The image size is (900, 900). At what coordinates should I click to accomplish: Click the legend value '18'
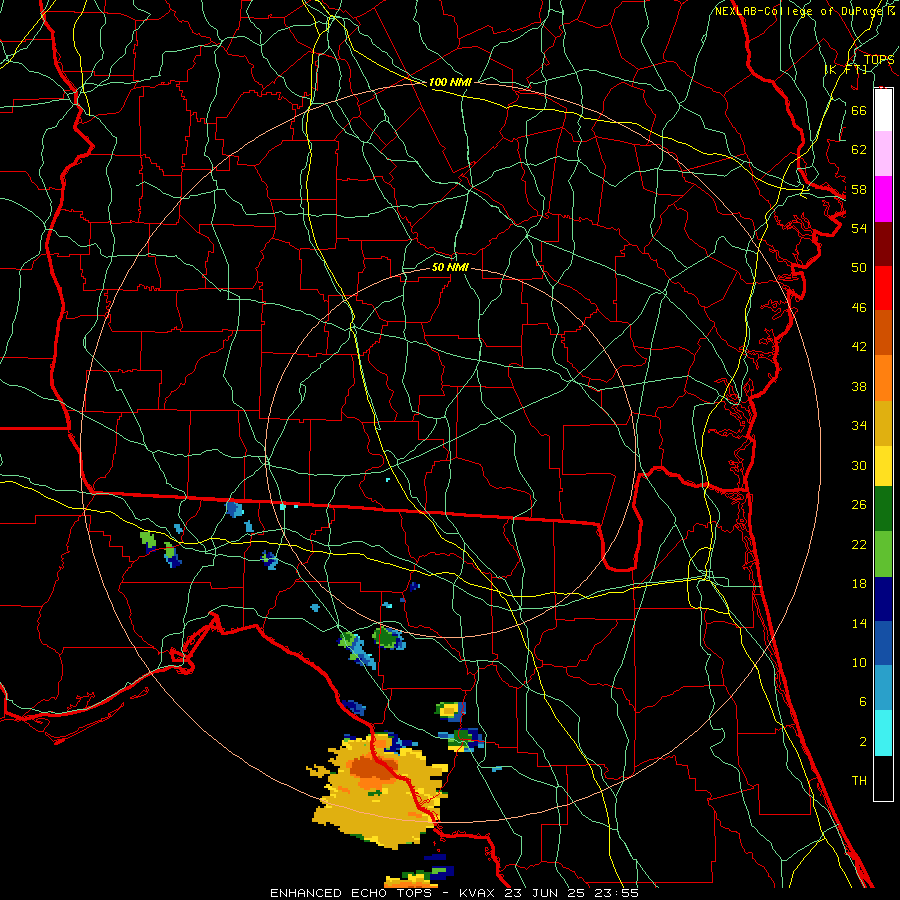(x=859, y=584)
